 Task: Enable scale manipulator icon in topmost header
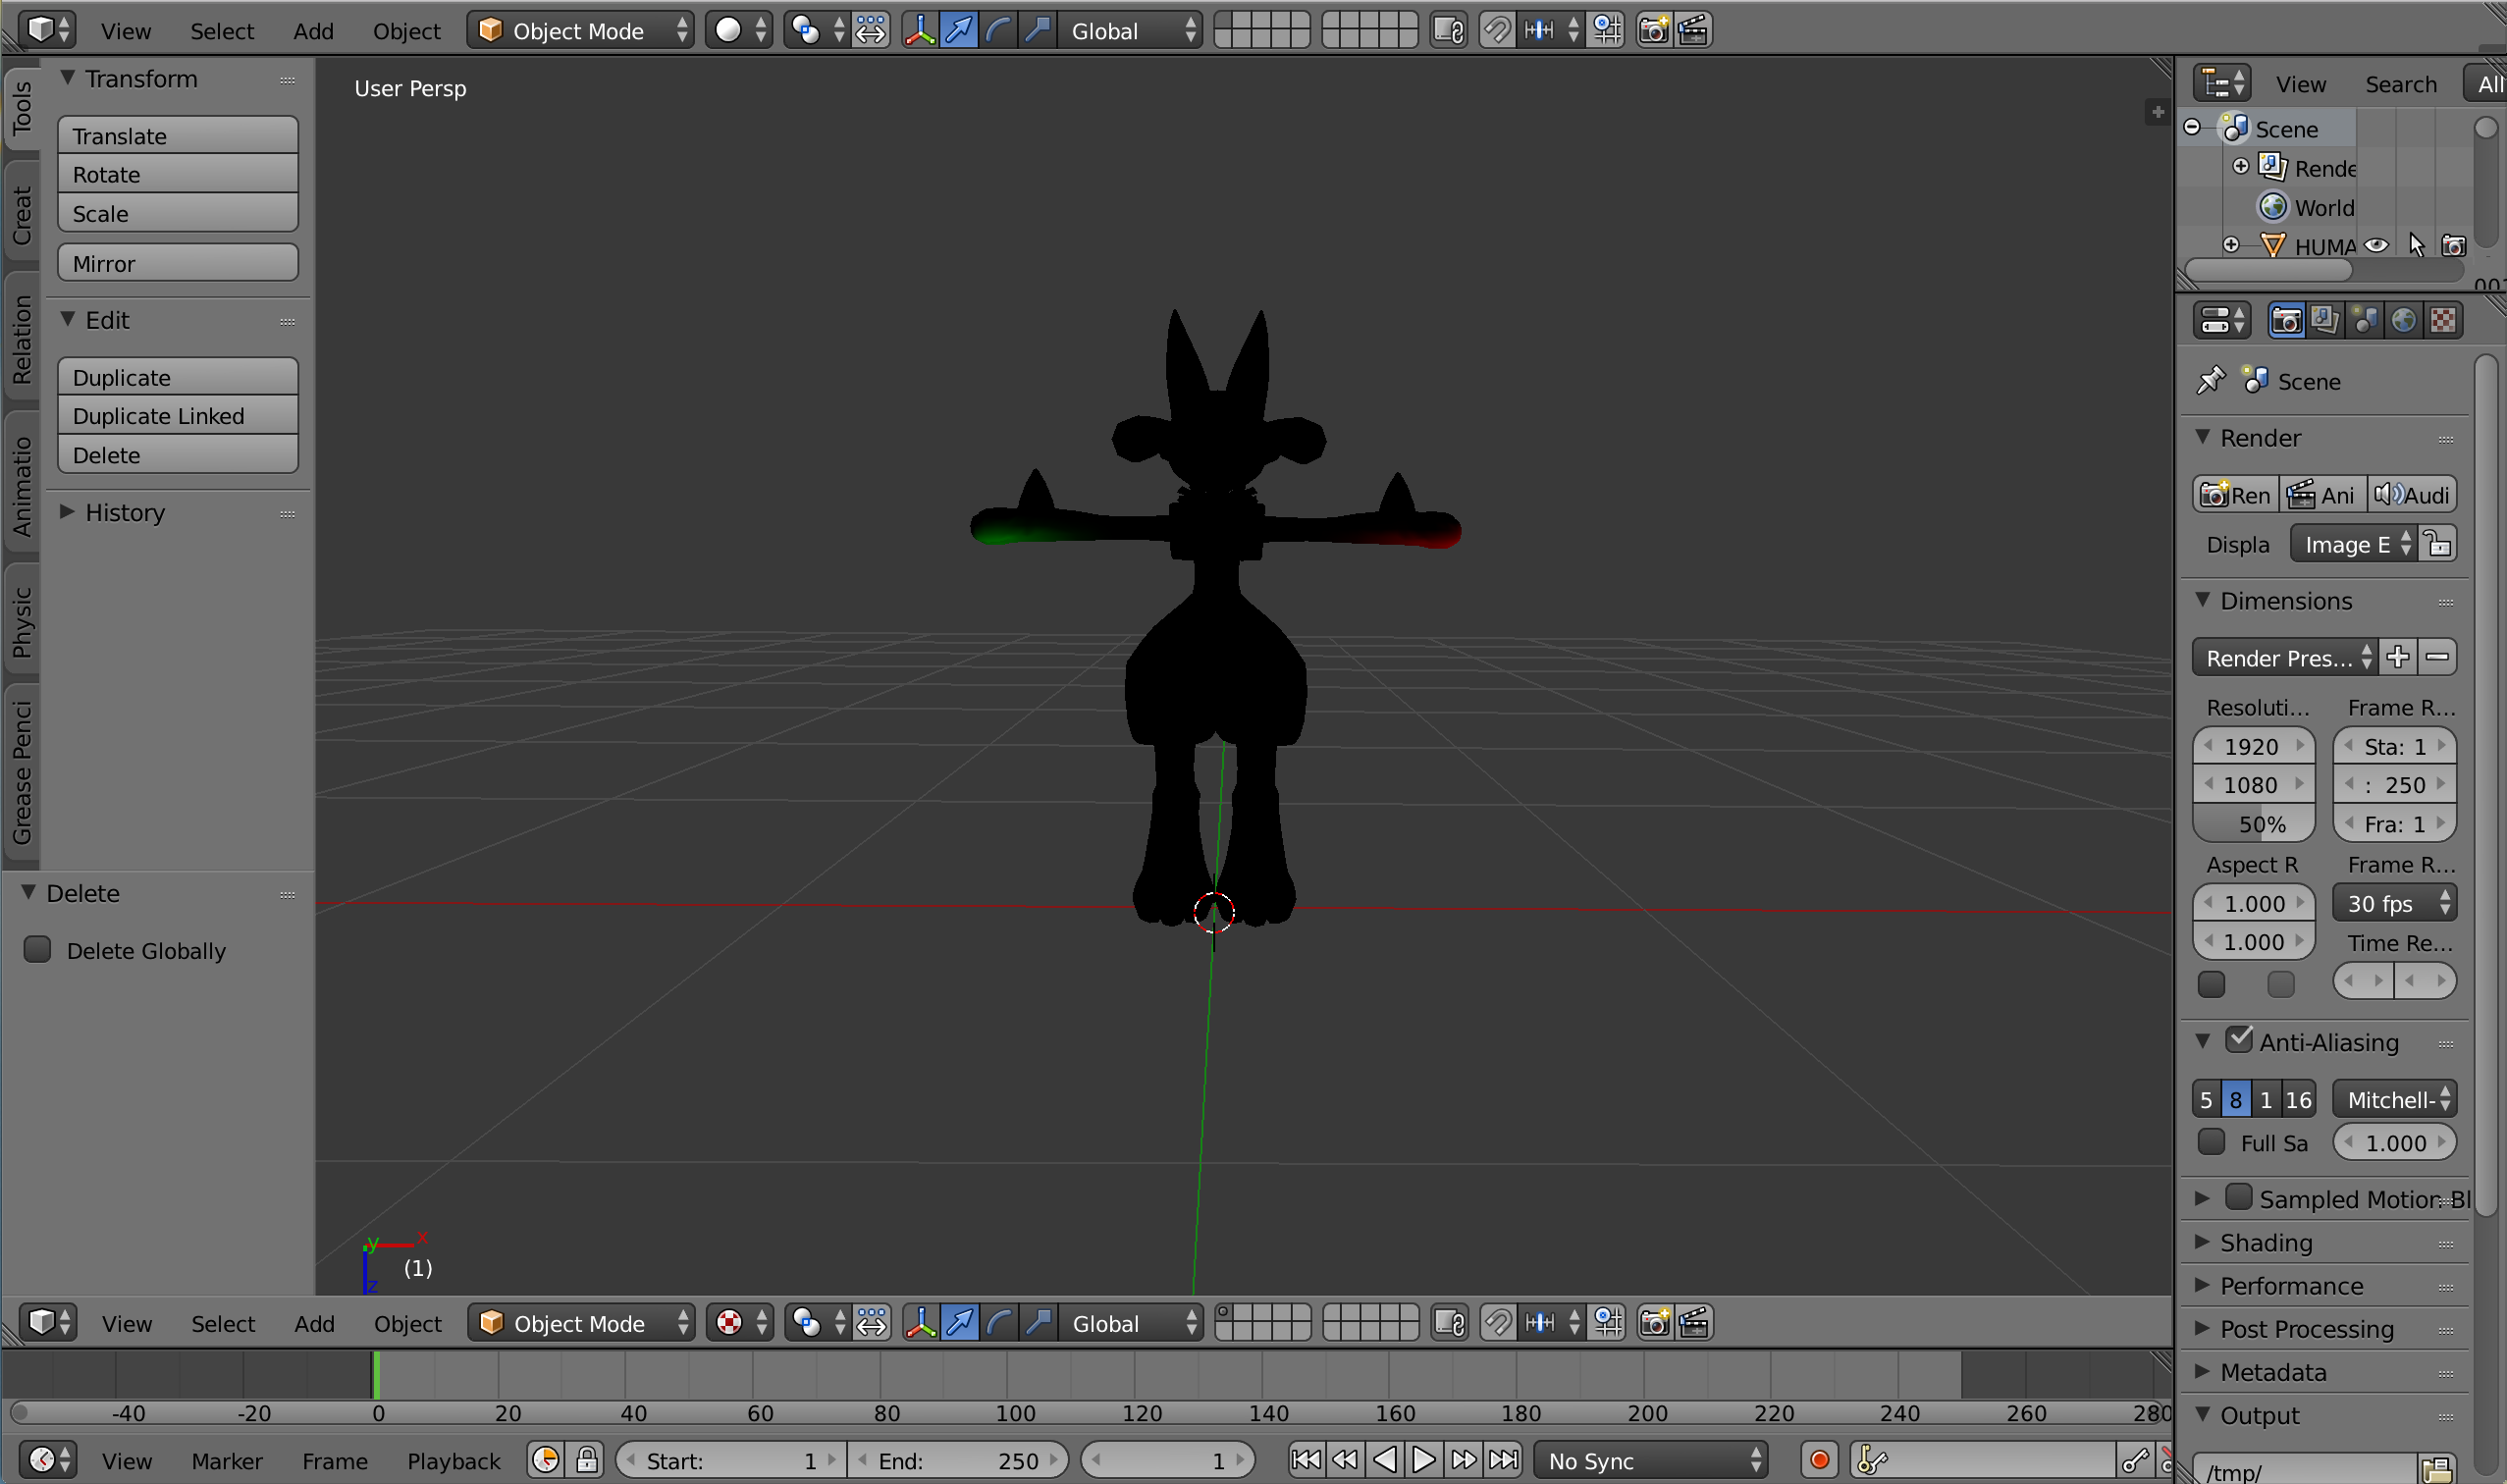(x=1038, y=30)
